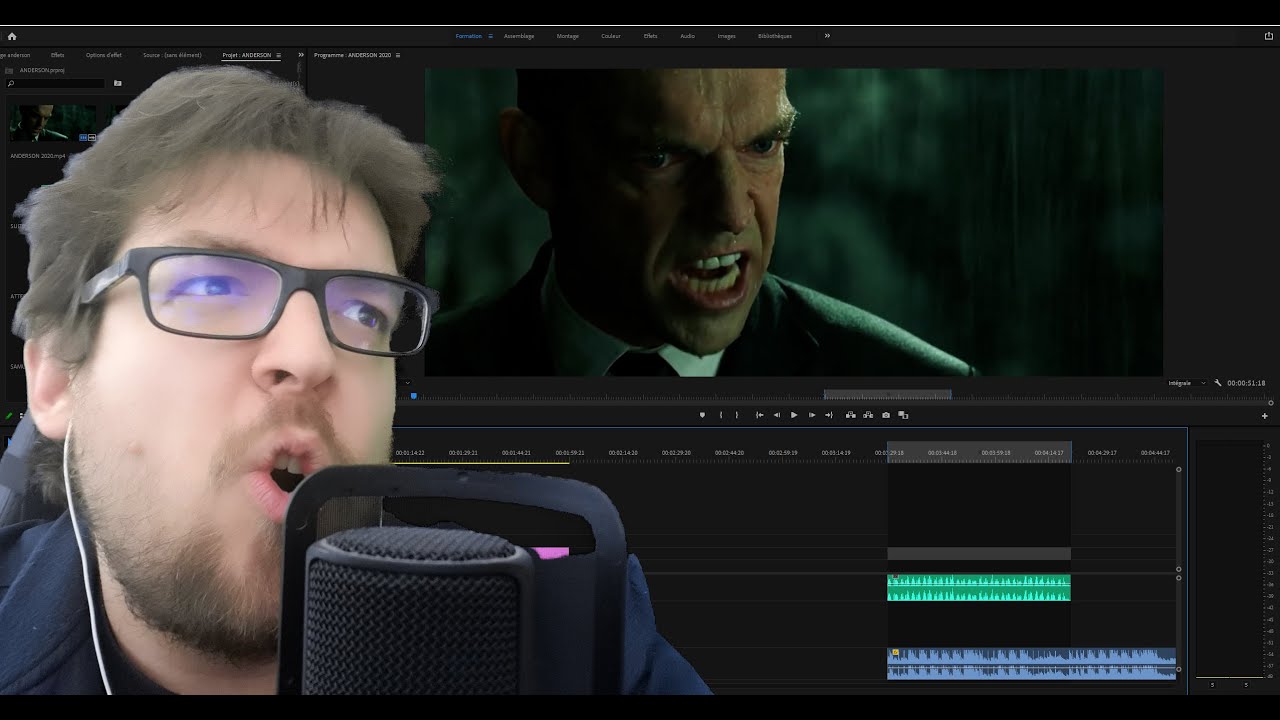Switch to the Montage workspace
1280x720 pixels.
pos(567,36)
